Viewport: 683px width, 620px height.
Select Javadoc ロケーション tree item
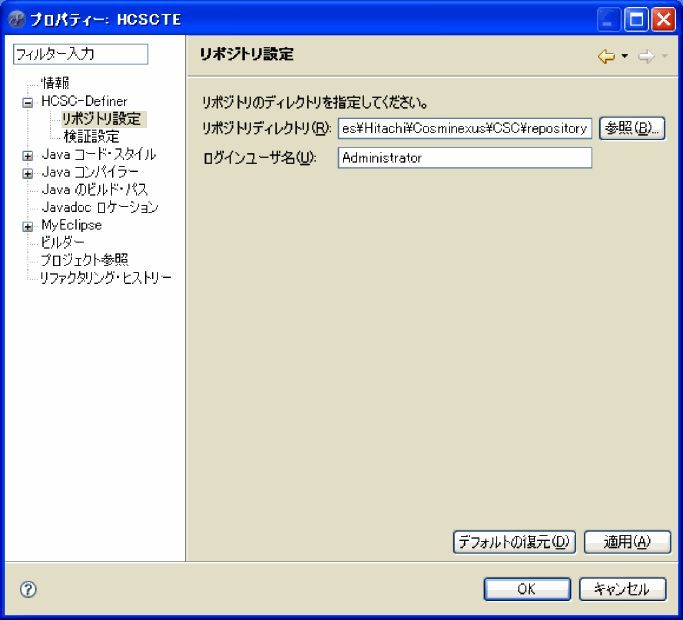tap(100, 207)
